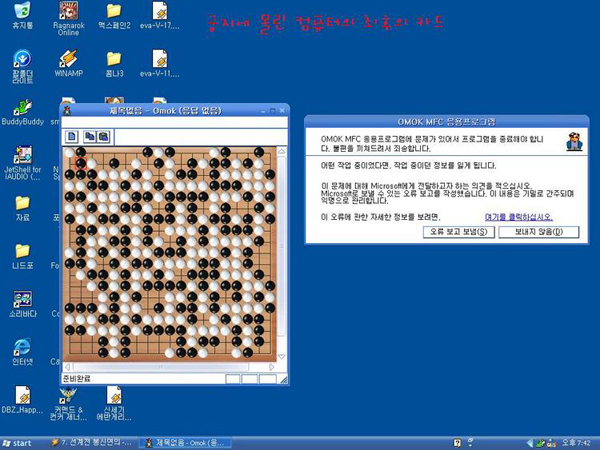
Task: Click the Copy icon in Omok toolbar
Action: tap(90, 137)
